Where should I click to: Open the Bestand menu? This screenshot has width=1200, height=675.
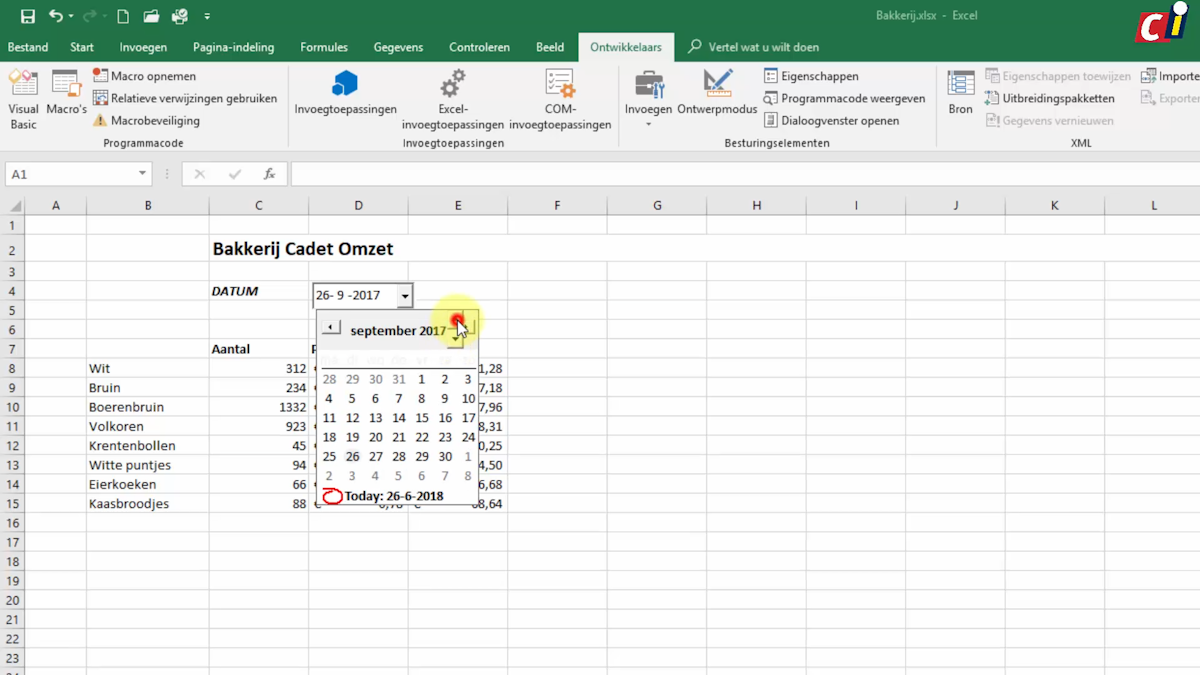click(x=28, y=47)
